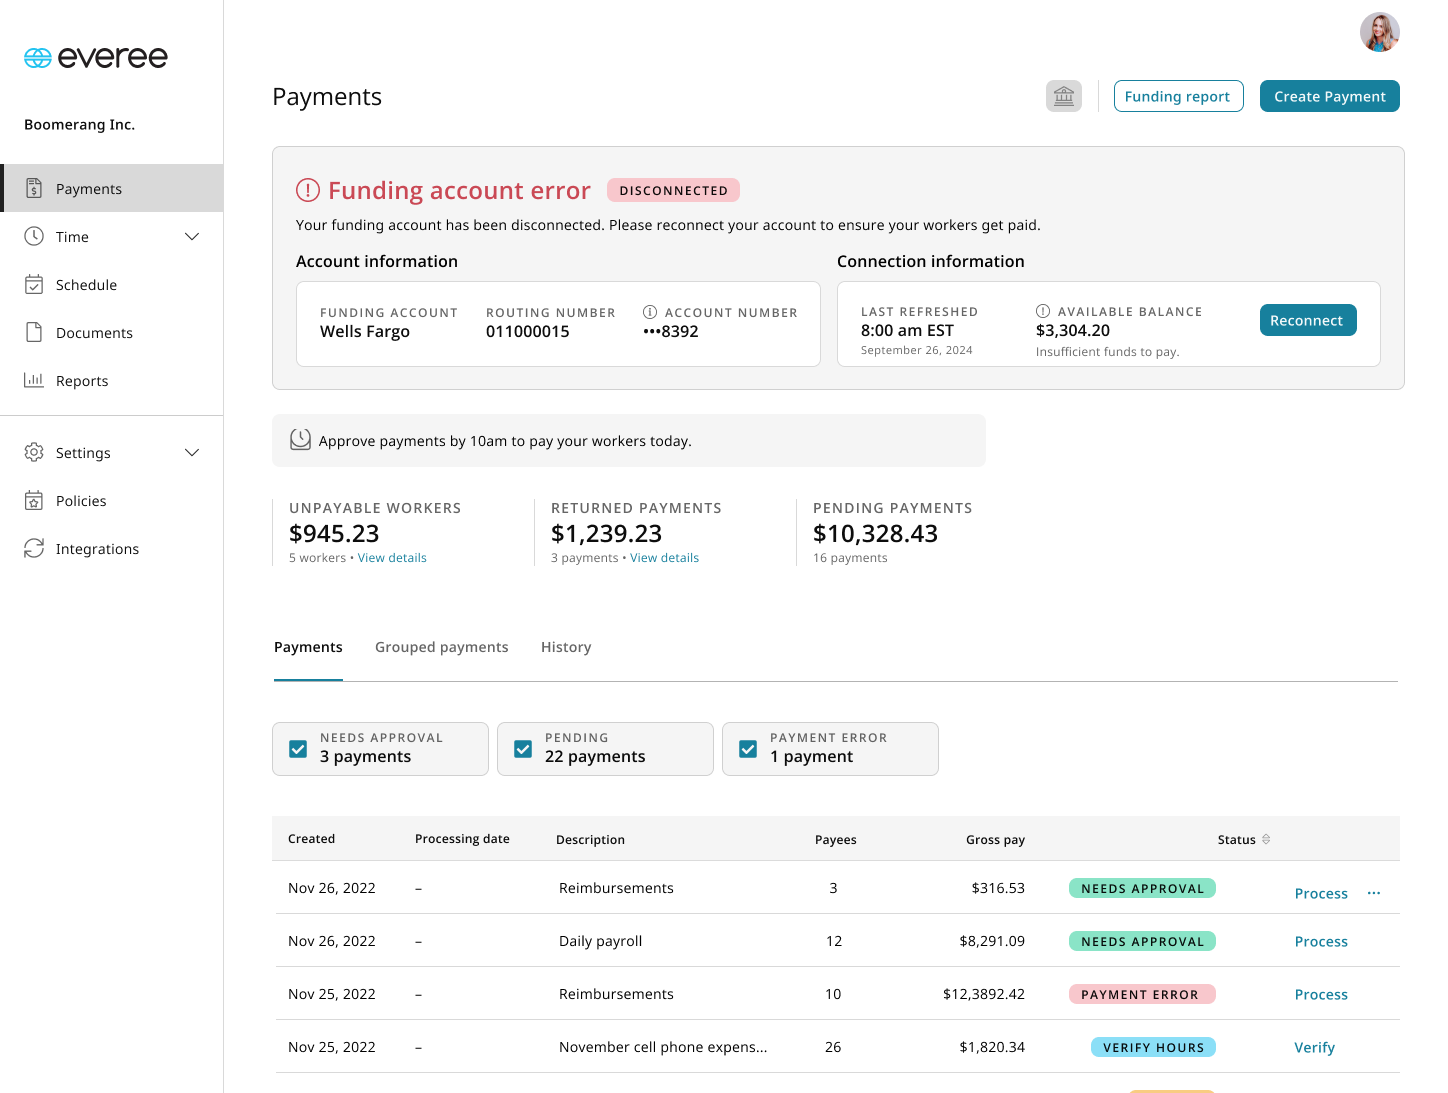Image resolution: width=1448 pixels, height=1093 pixels.
Task: Click the Create Payment button
Action: 1330,96
